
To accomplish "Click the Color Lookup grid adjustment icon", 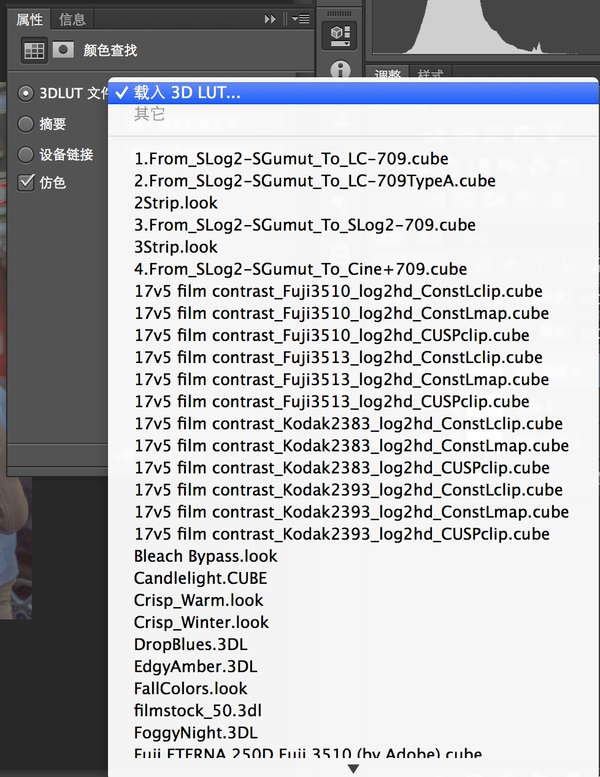I will click(x=34, y=50).
